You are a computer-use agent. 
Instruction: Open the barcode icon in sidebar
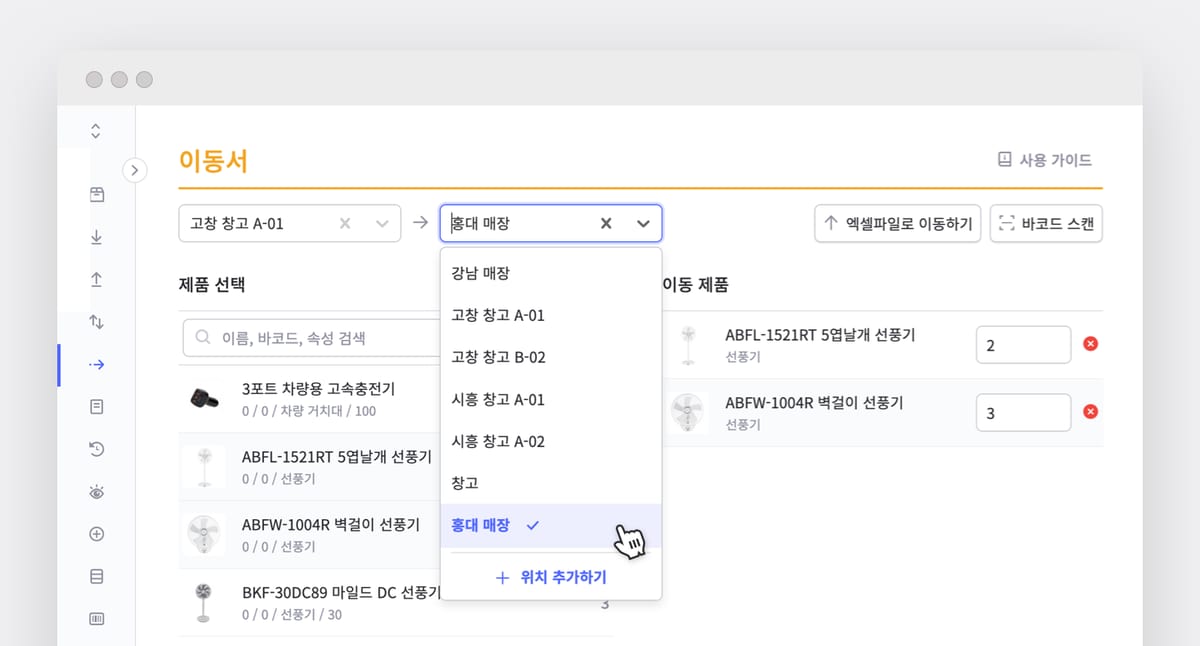97,619
